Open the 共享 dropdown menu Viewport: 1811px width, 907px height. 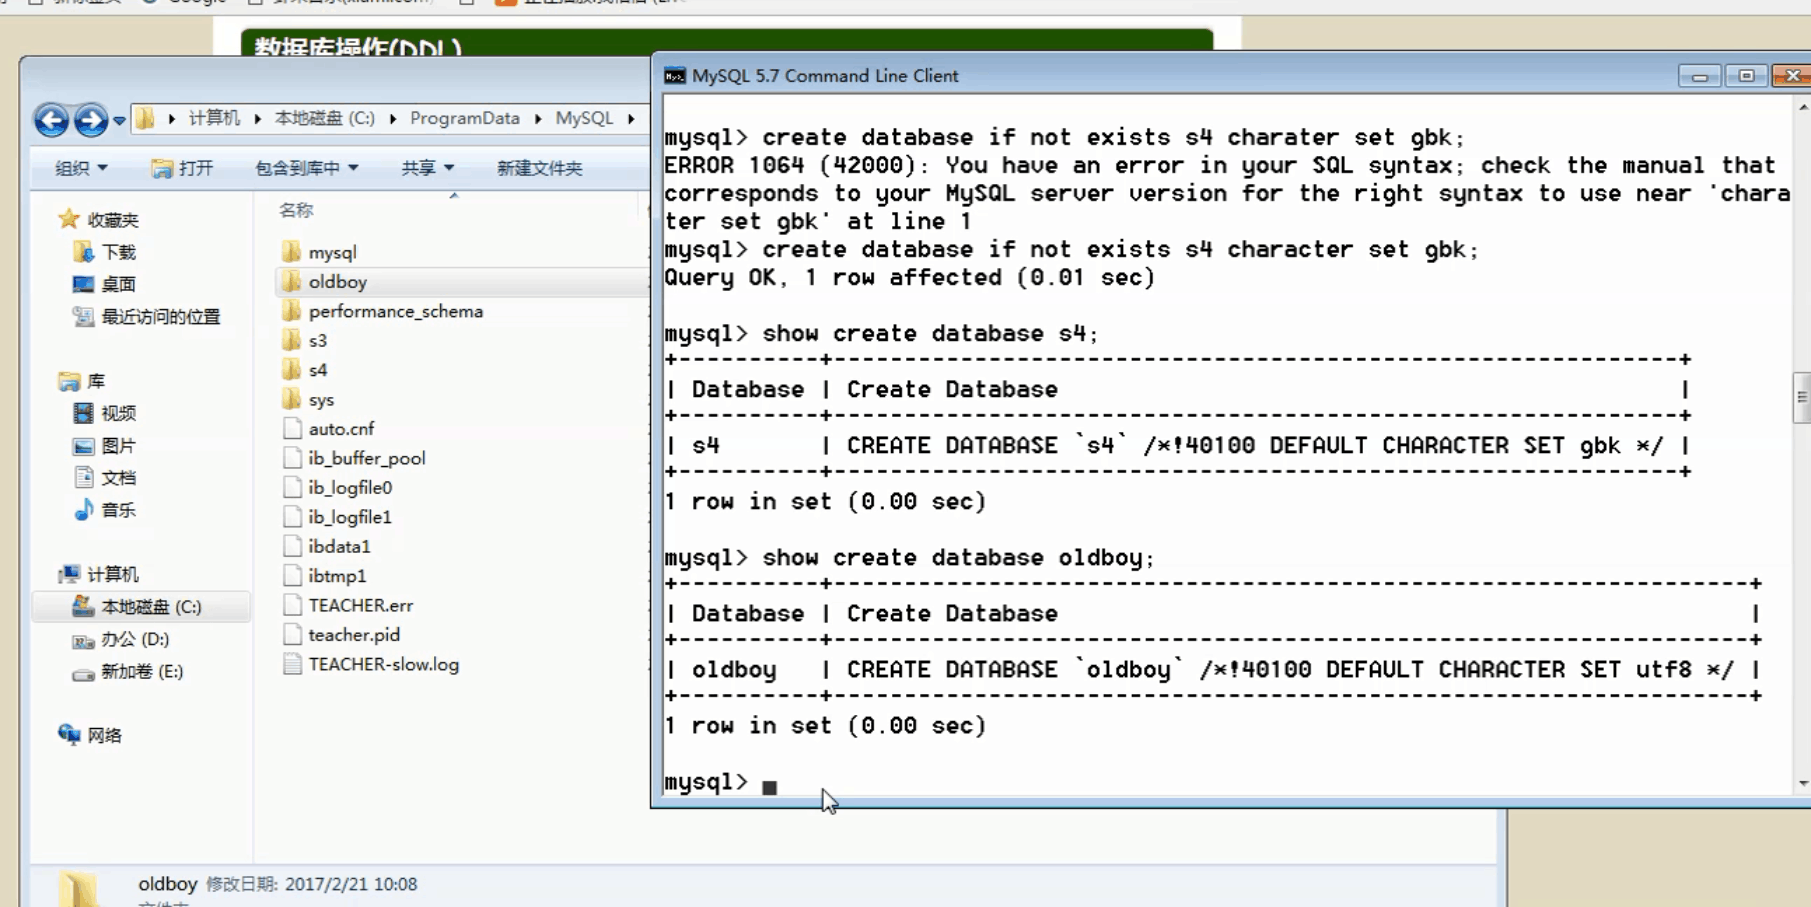pos(427,168)
